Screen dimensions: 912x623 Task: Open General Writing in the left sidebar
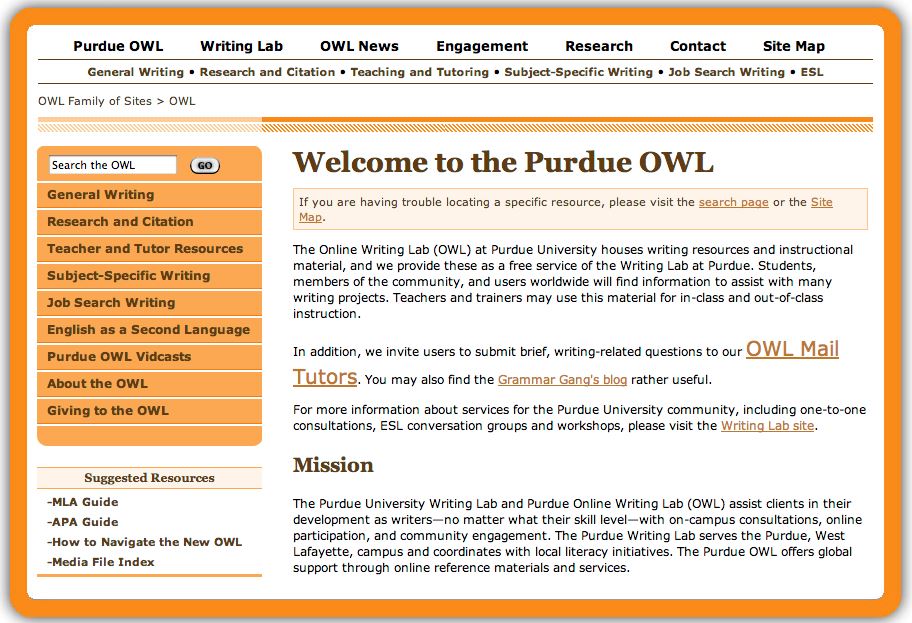point(101,195)
